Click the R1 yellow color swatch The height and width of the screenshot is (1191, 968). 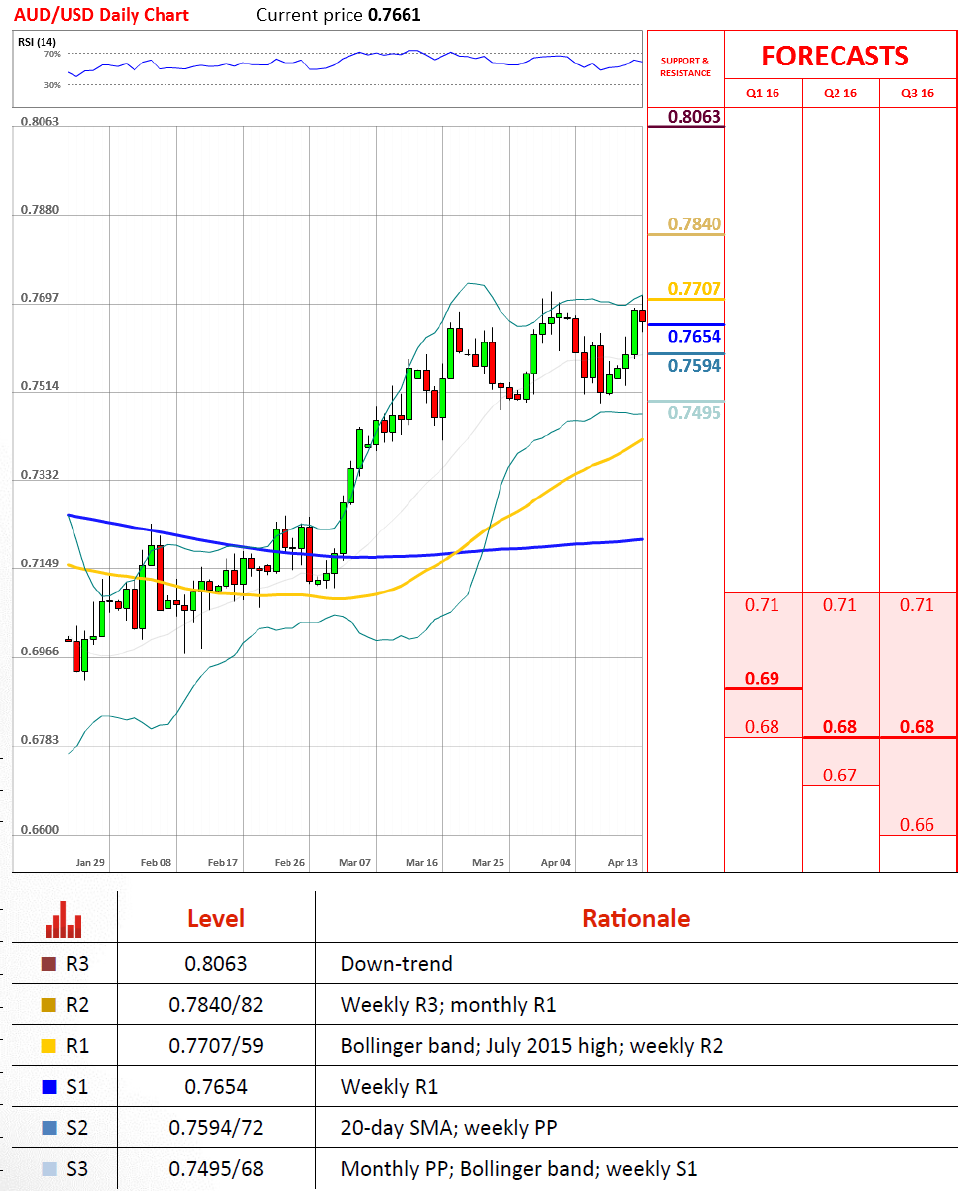click(x=49, y=1046)
